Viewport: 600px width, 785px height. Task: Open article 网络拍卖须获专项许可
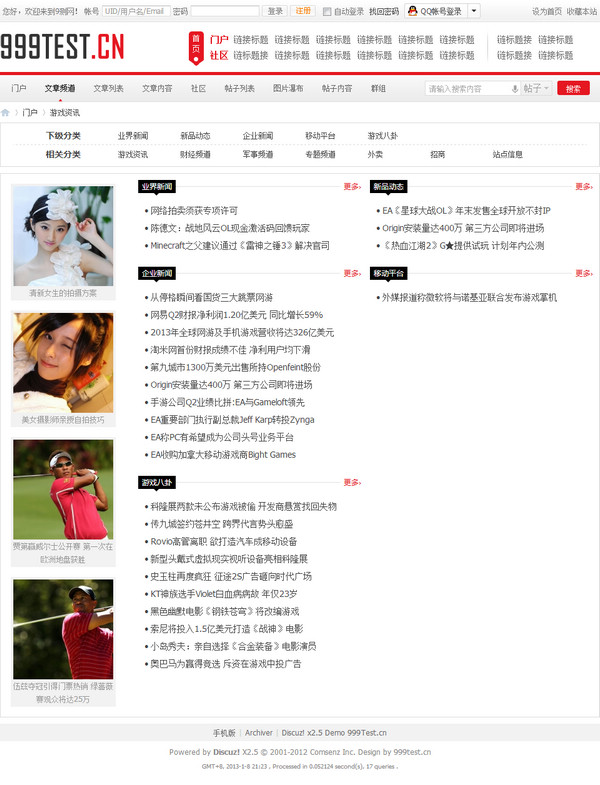coord(194,211)
